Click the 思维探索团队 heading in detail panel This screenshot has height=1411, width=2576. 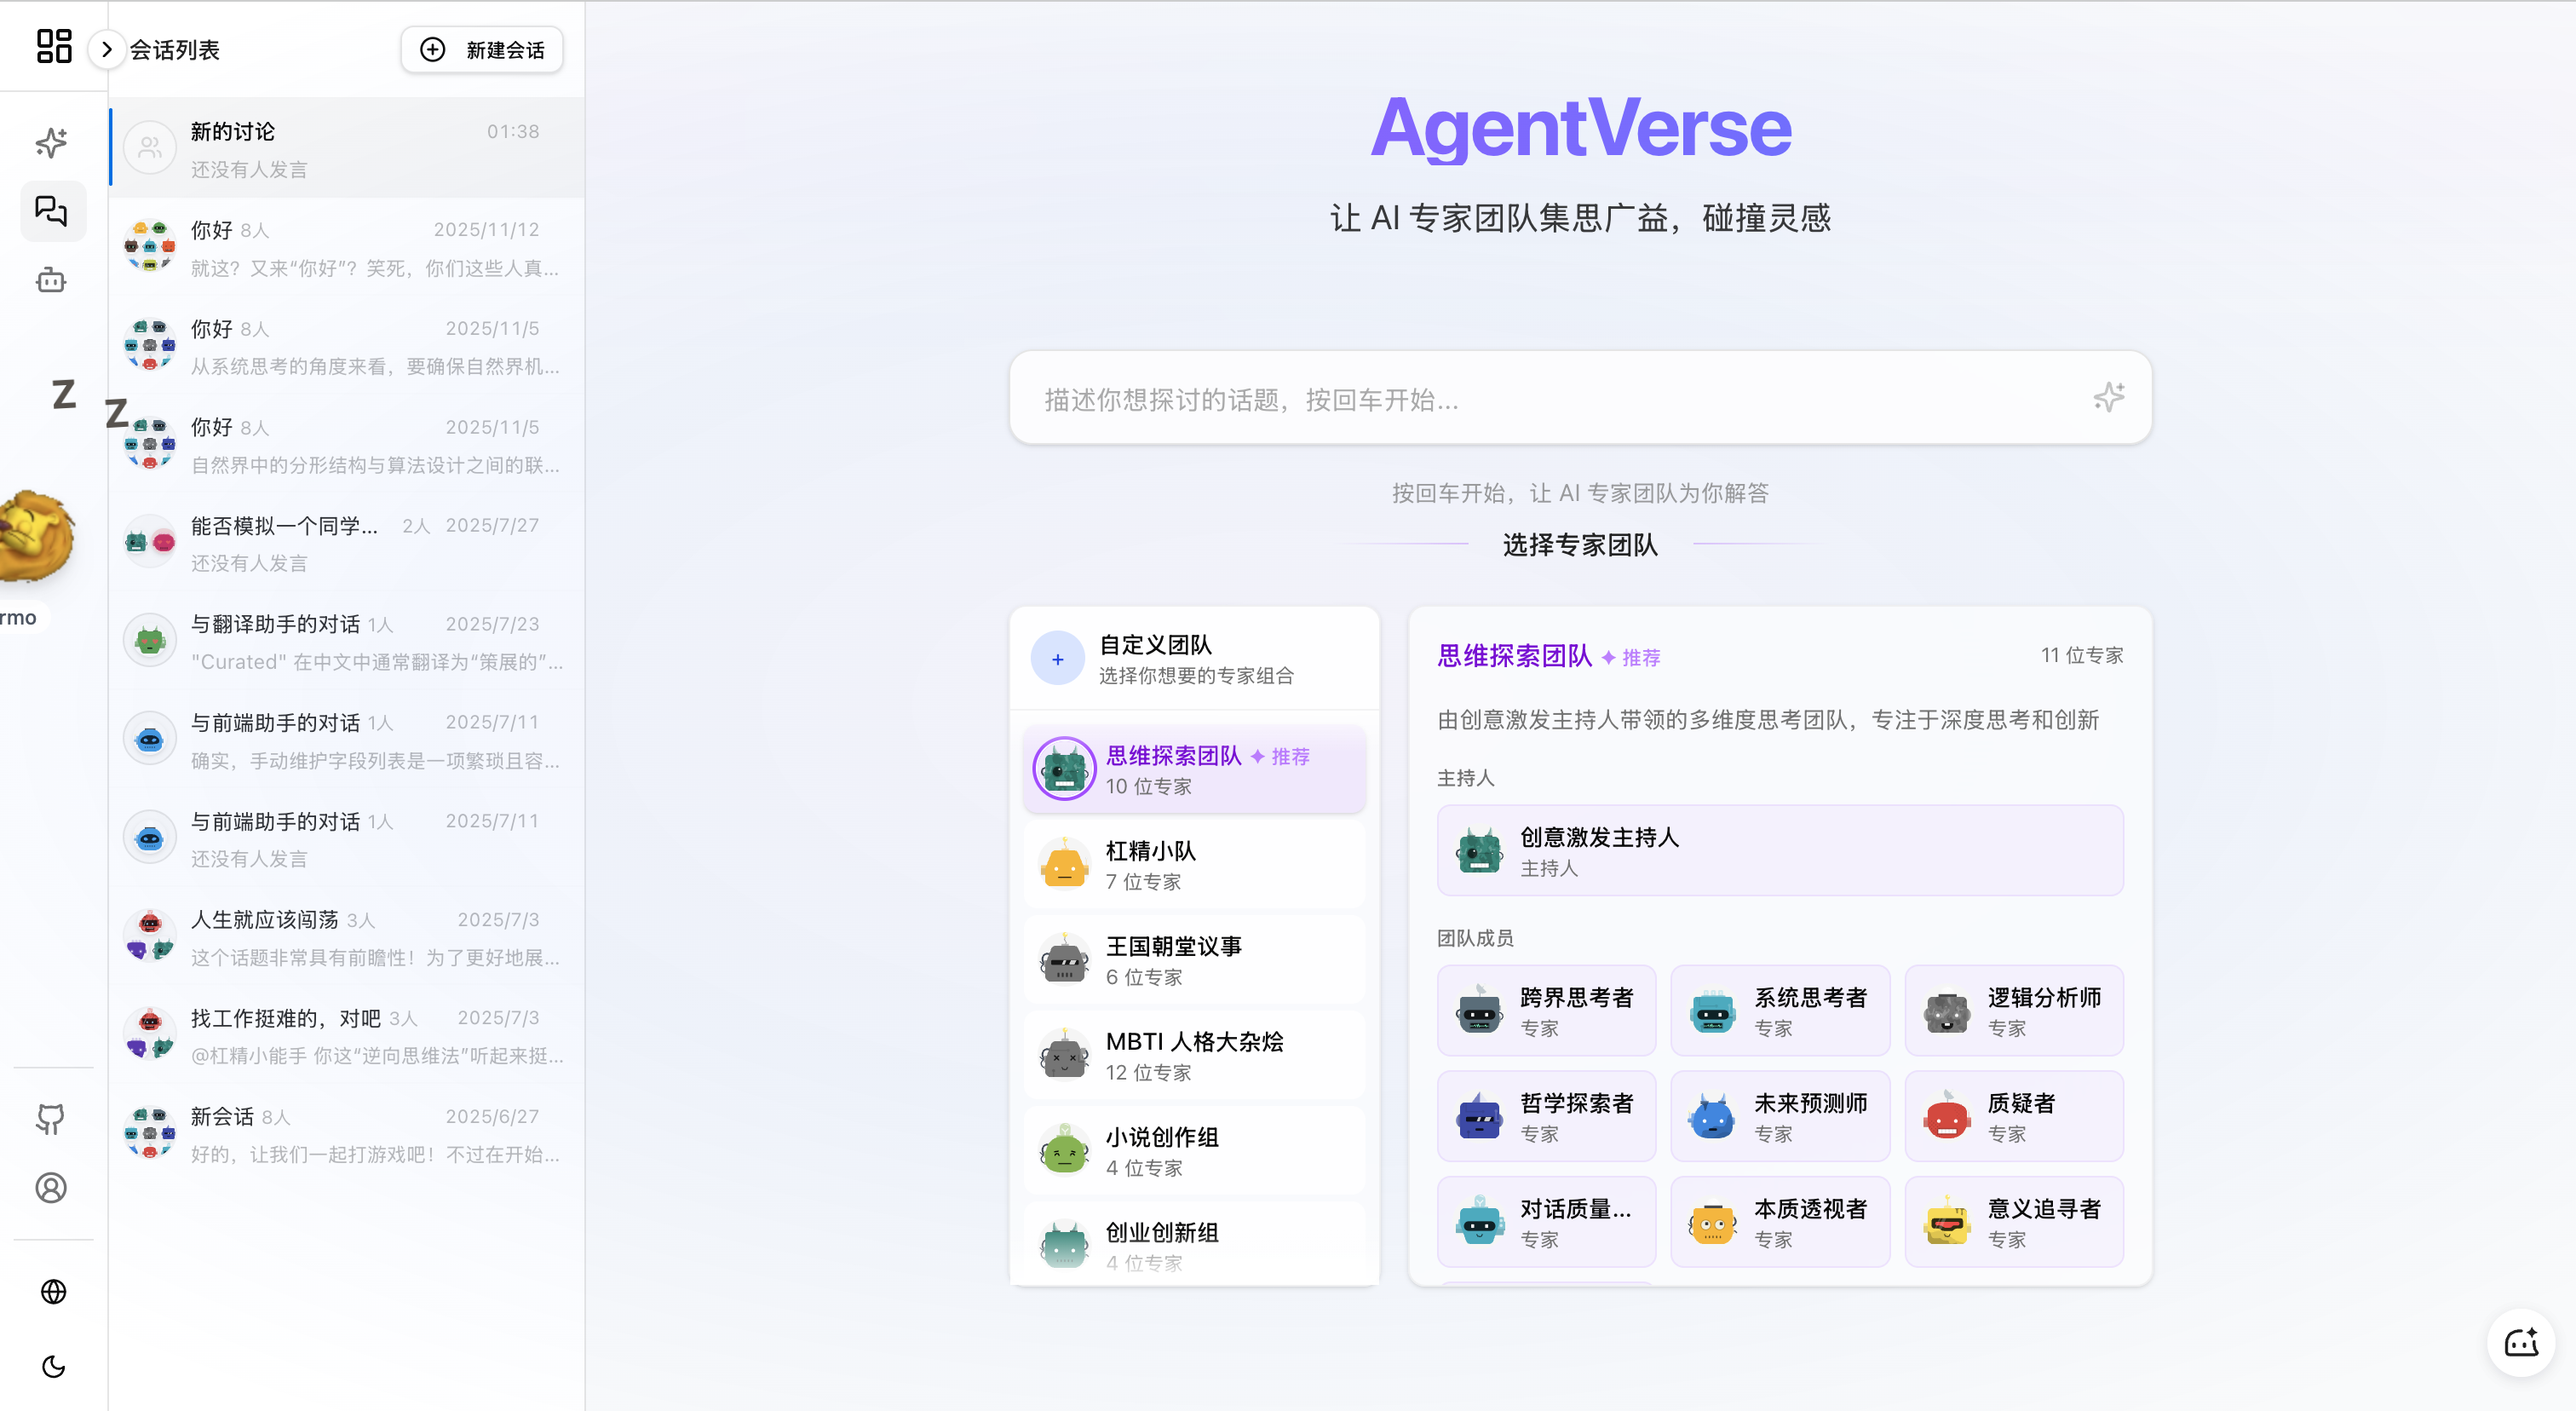coord(1514,656)
